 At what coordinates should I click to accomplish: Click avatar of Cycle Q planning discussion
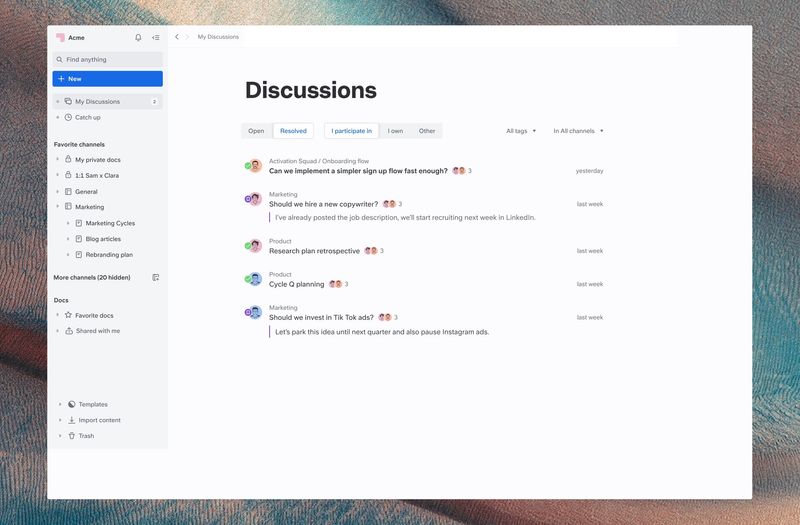(255, 279)
